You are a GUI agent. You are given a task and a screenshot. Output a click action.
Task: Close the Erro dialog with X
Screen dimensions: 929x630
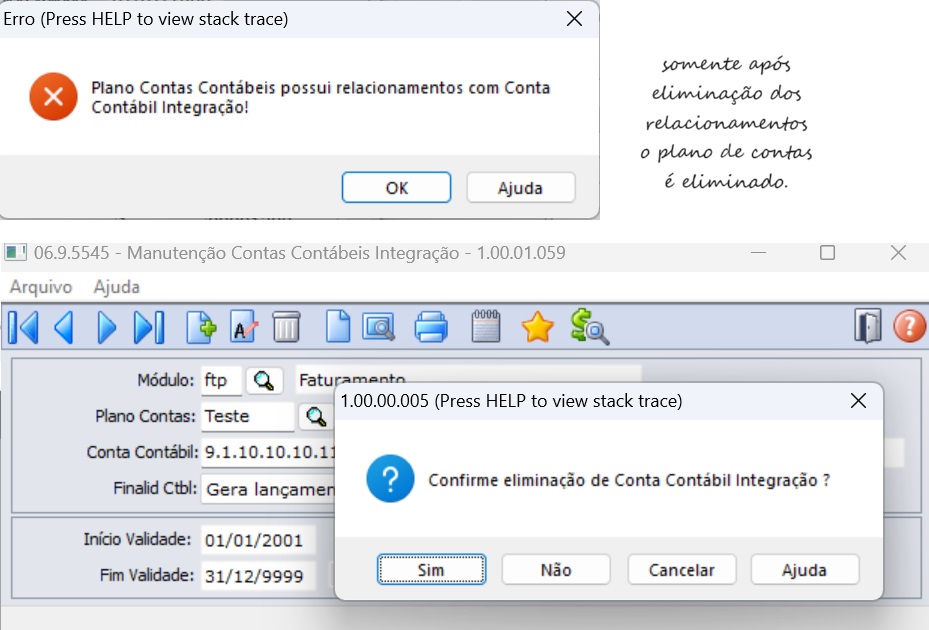(574, 19)
